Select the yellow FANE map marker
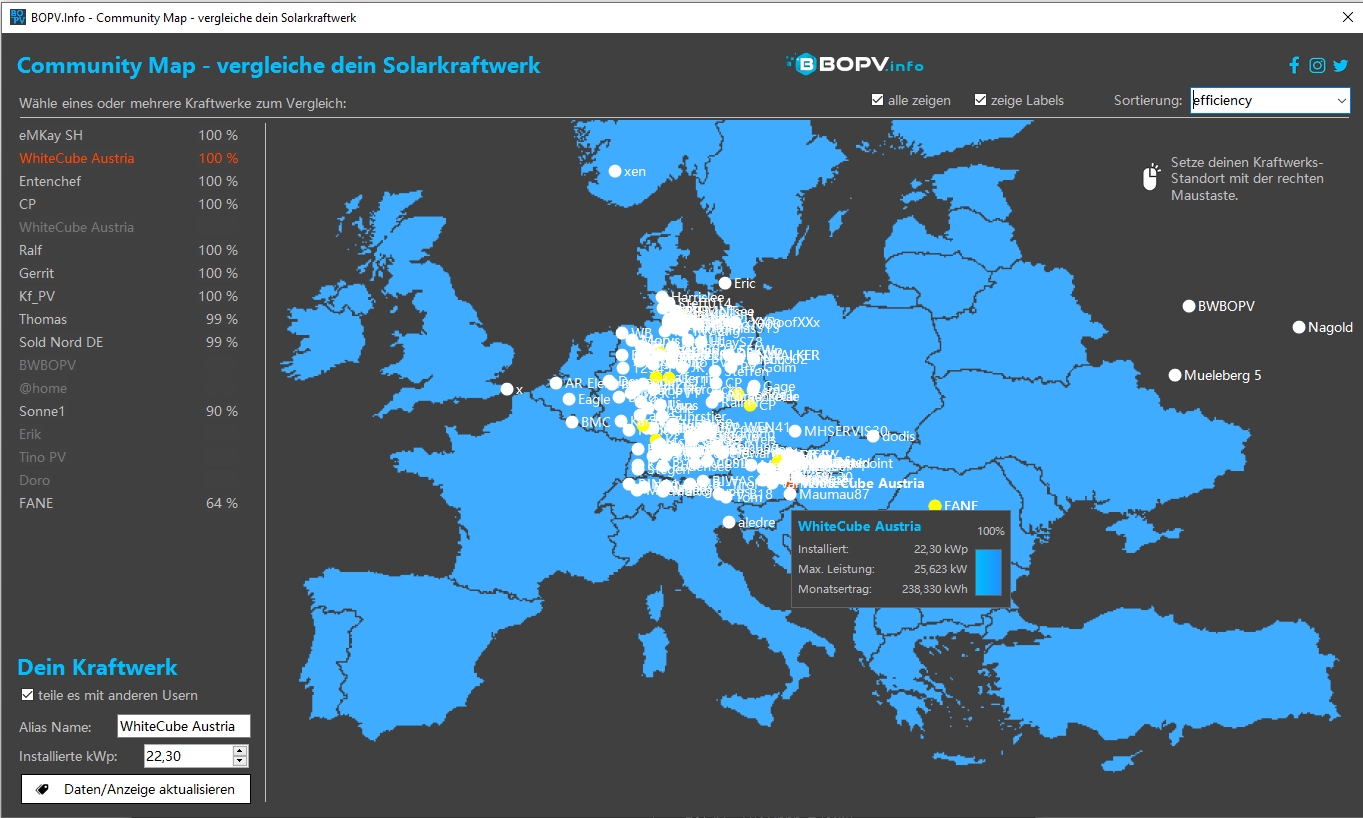This screenshot has width=1363, height=818. 935,506
